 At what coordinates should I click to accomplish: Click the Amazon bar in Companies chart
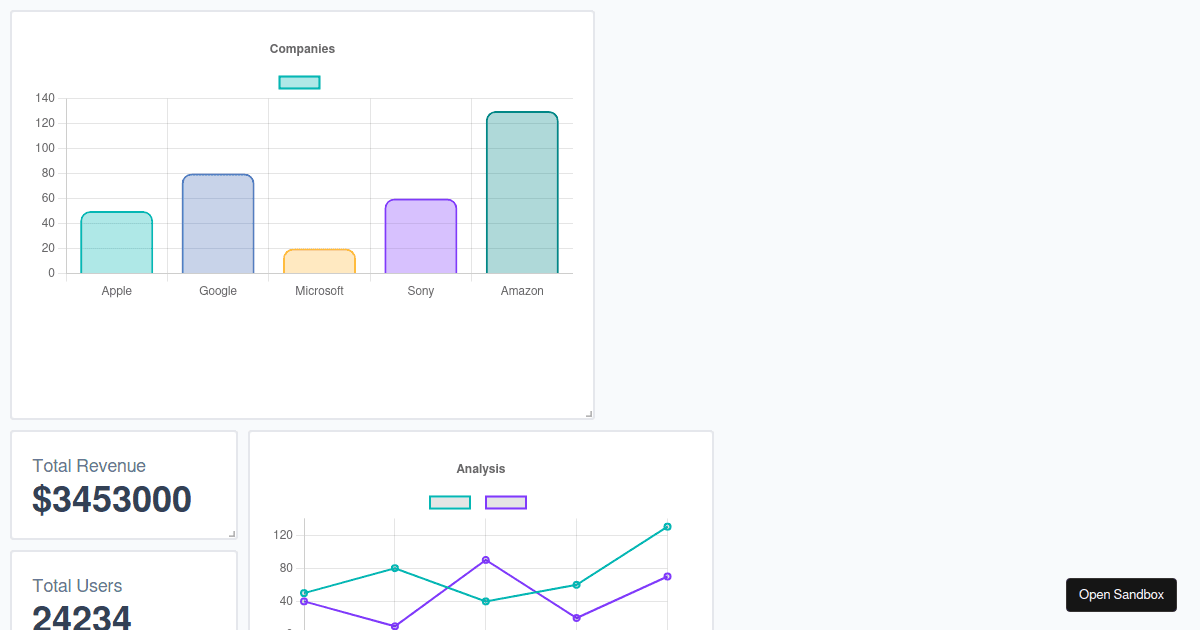coord(522,192)
